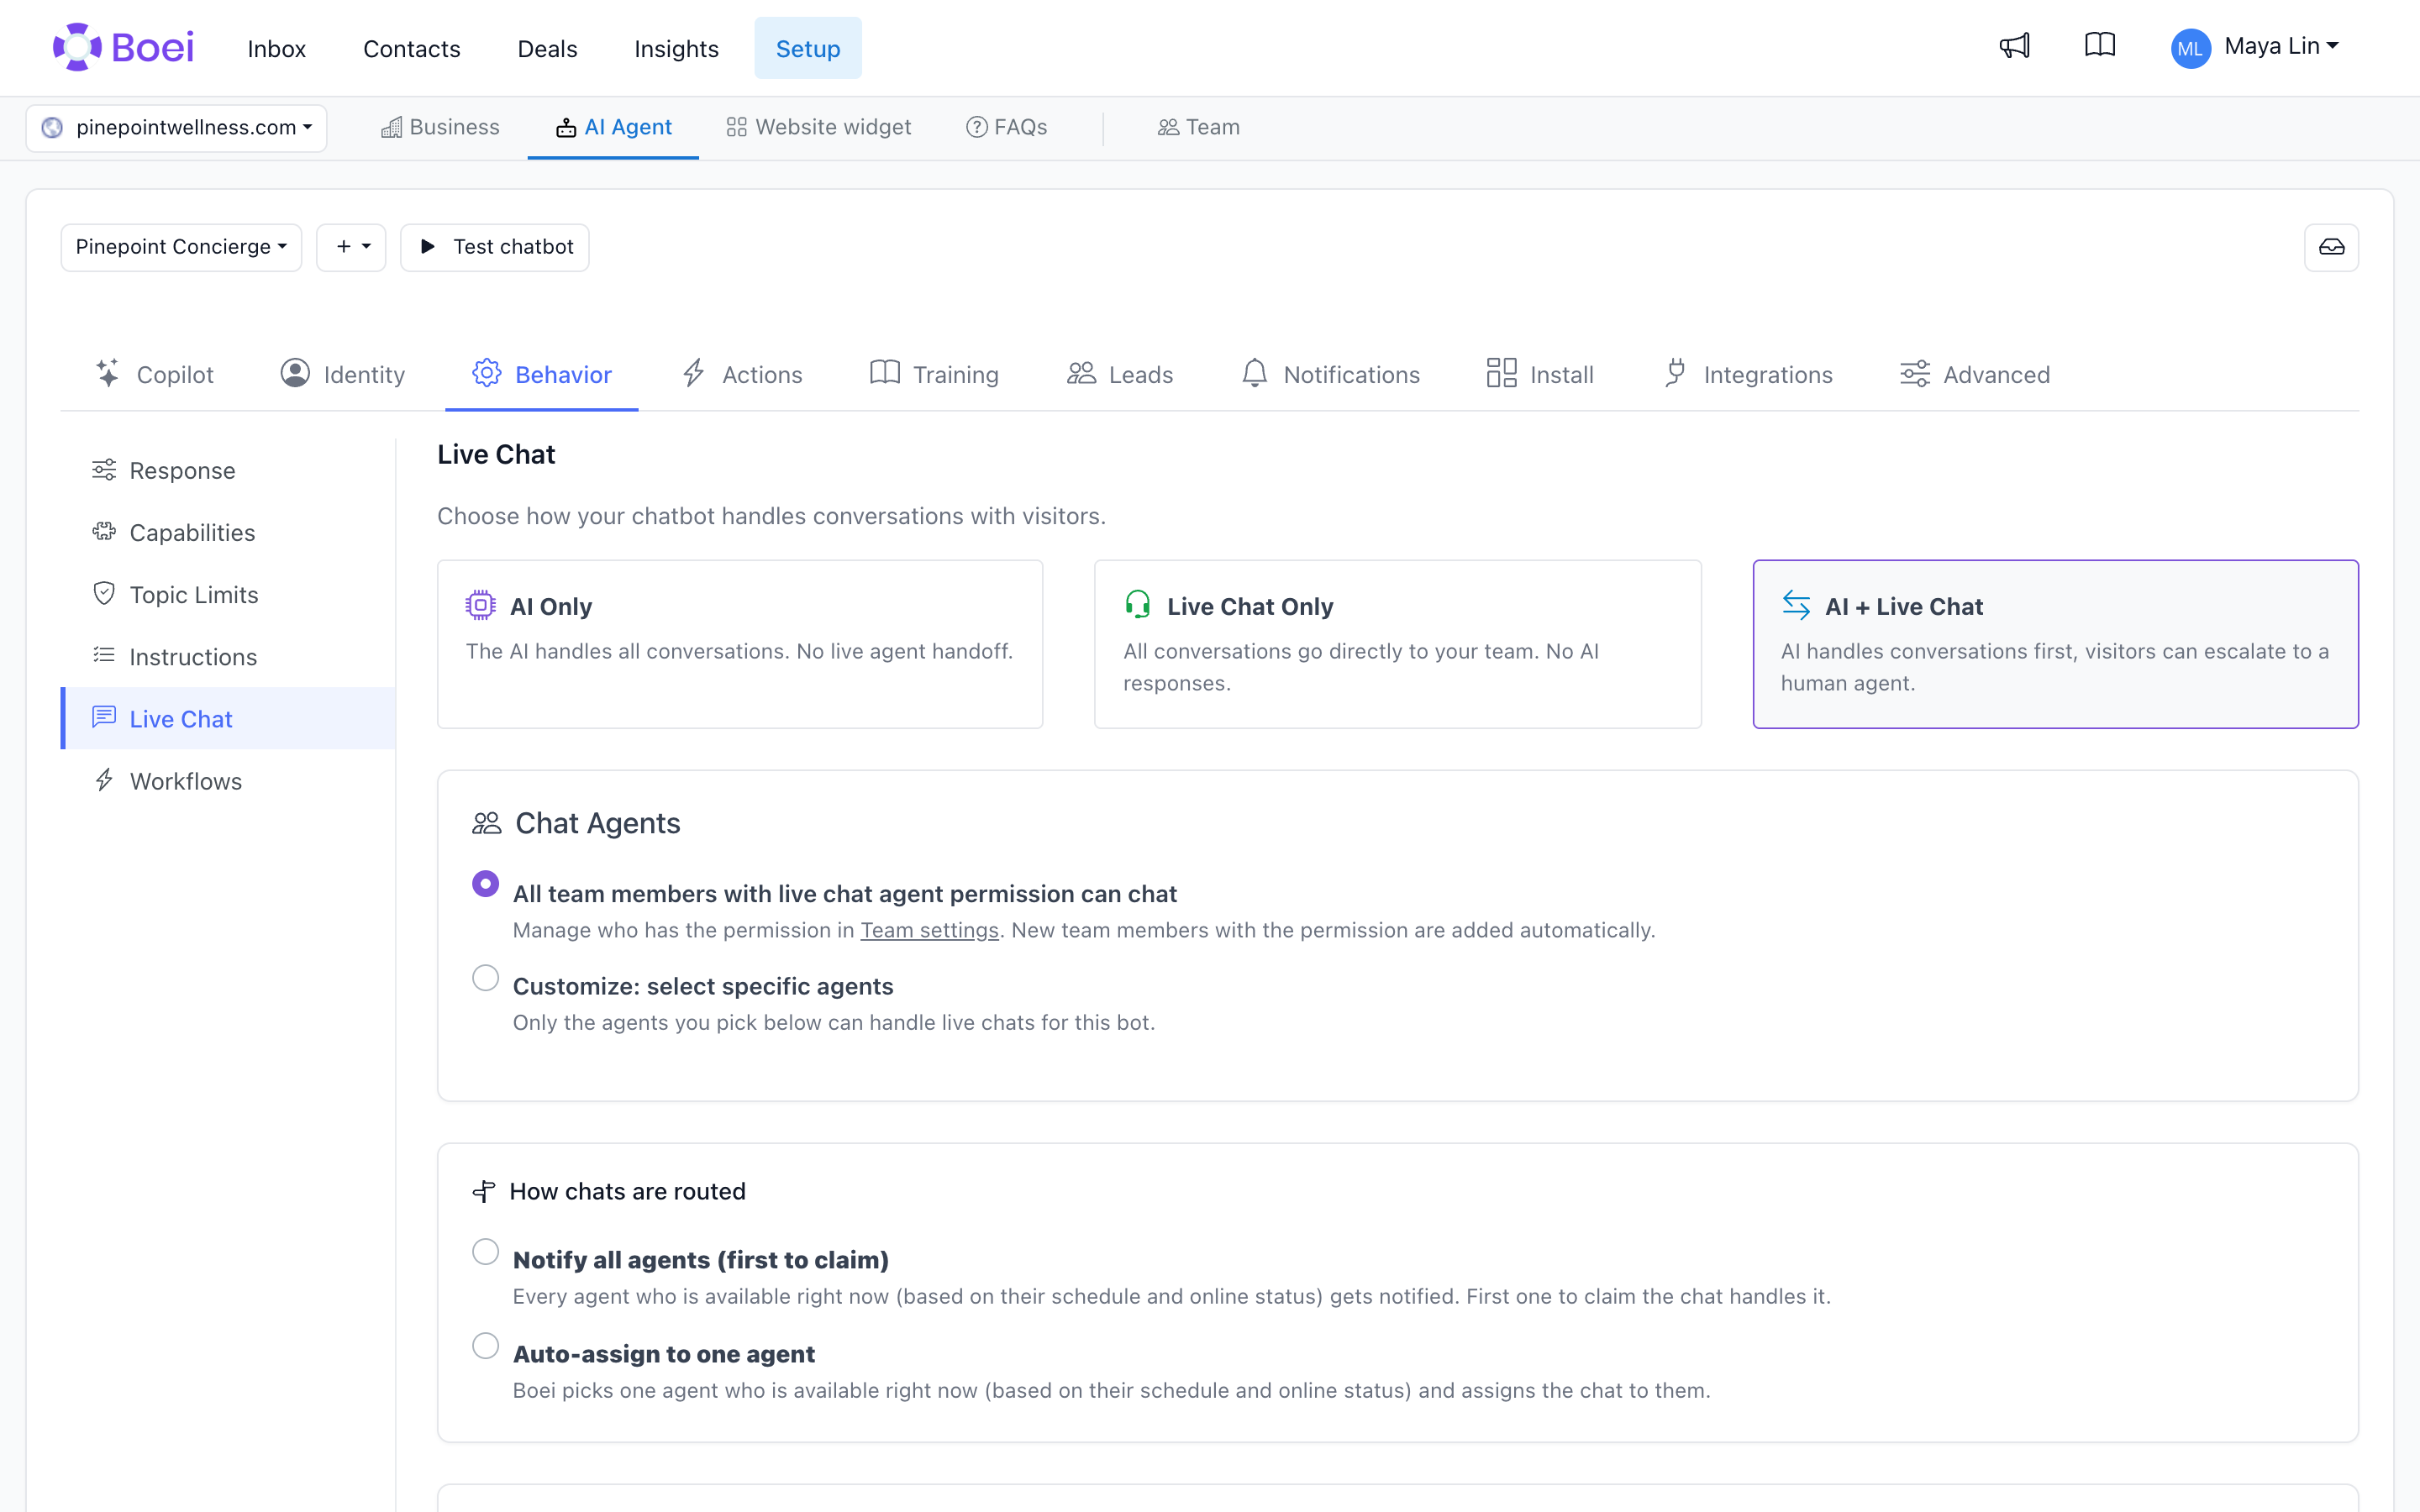
Task: Open the Training tab
Action: (934, 374)
